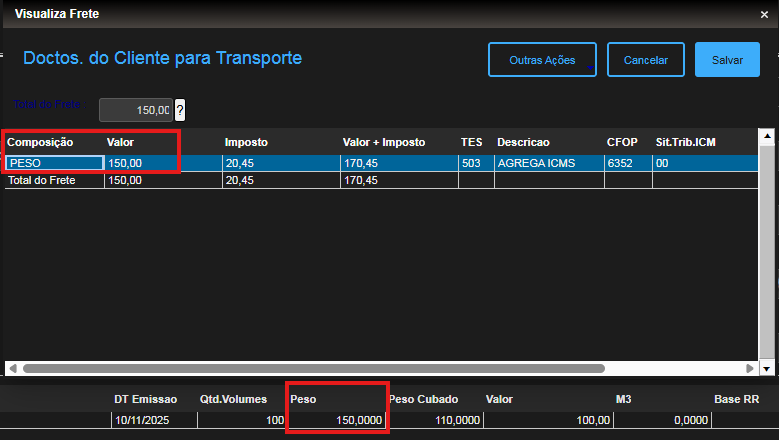This screenshot has width=779, height=440.
Task: Sort by the Composição column header
Action: click(40, 142)
